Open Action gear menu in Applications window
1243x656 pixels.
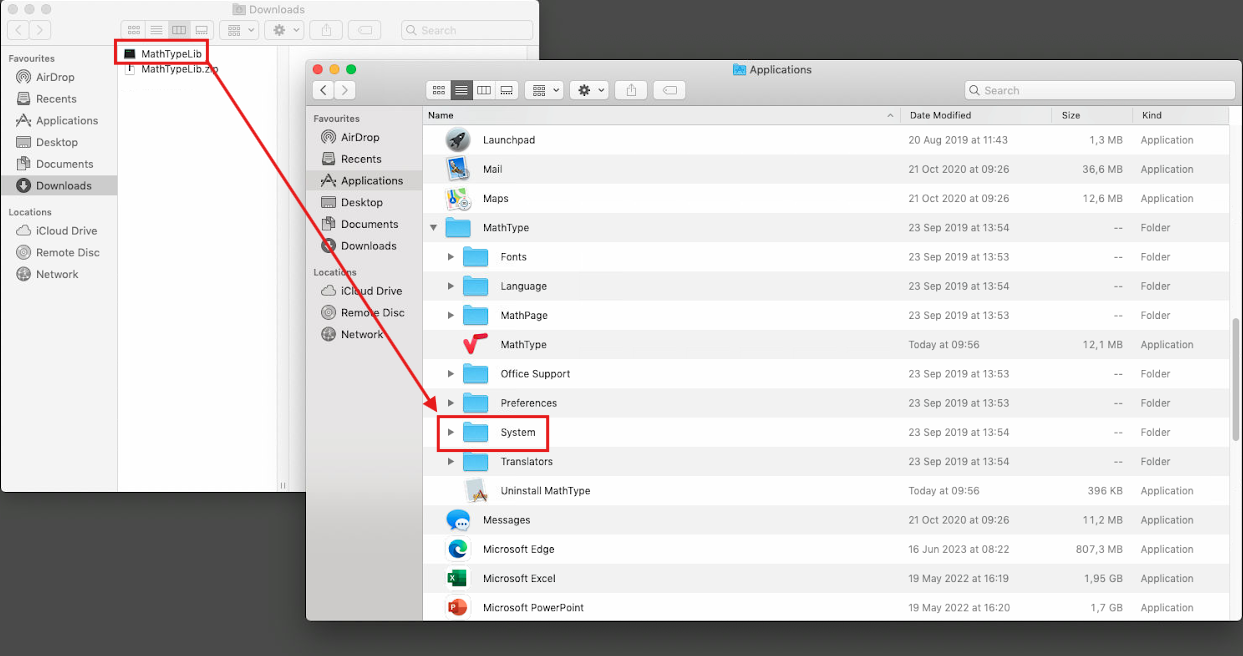[589, 90]
